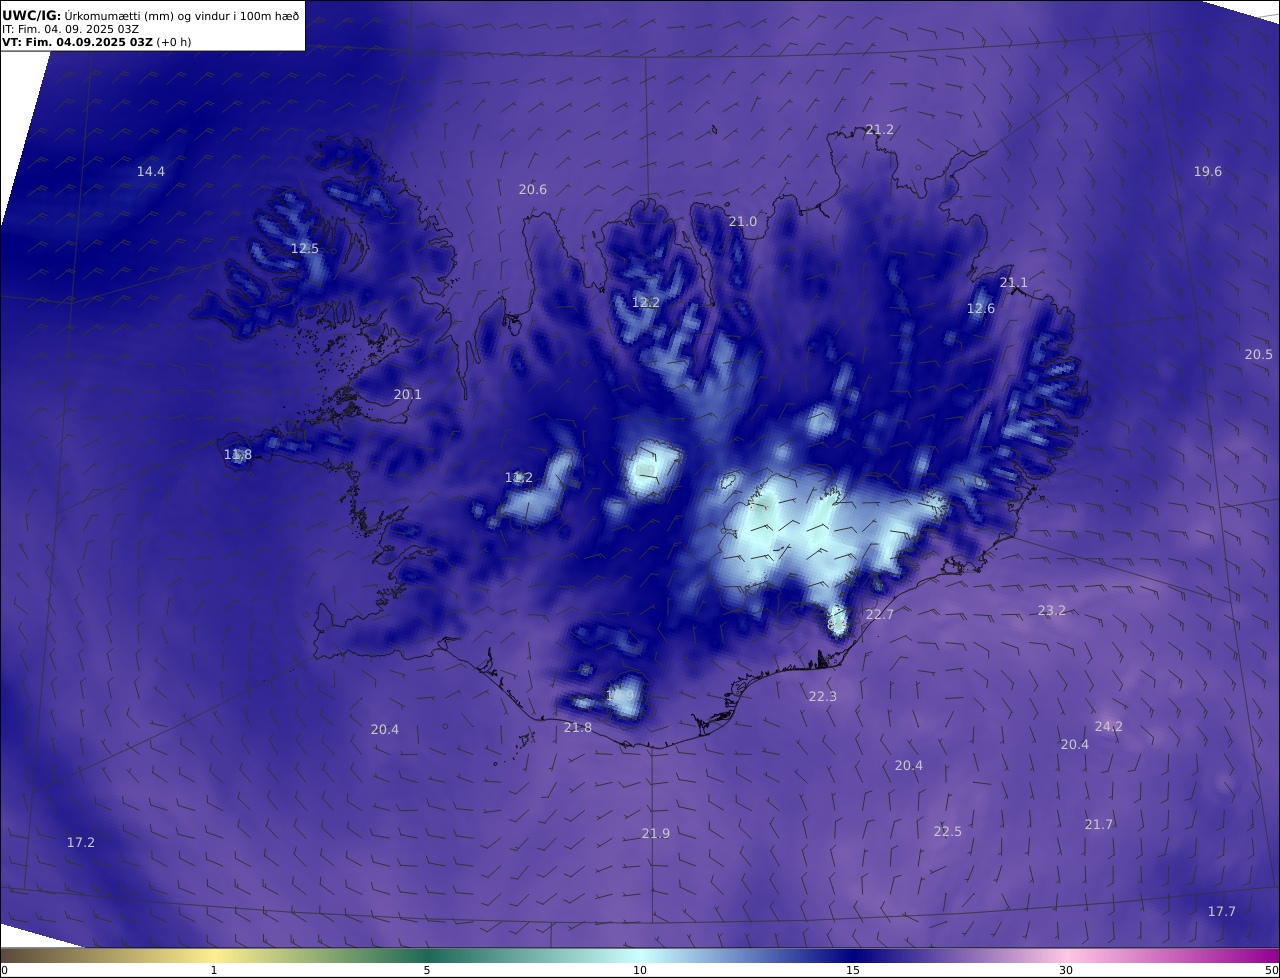Select the 17.2 value label
This screenshot has width=1280, height=978.
click(x=81, y=843)
